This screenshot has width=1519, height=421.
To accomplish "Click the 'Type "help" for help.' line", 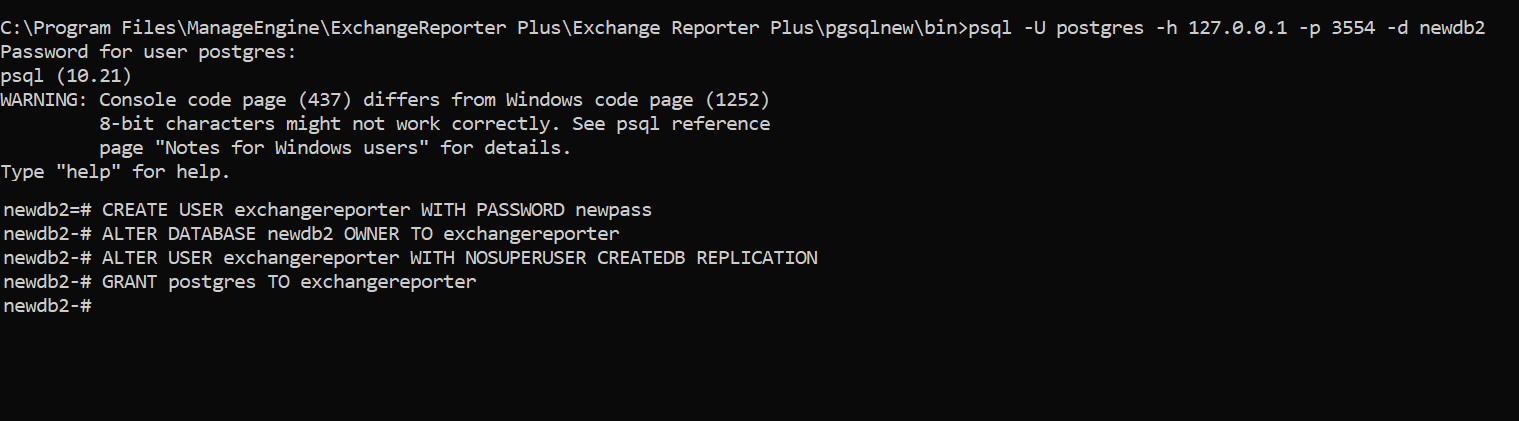I will pos(115,172).
